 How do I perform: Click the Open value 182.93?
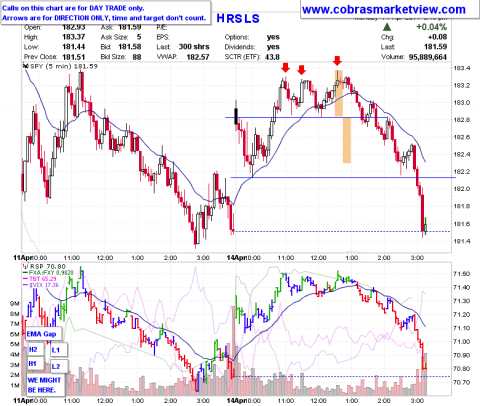coord(74,27)
